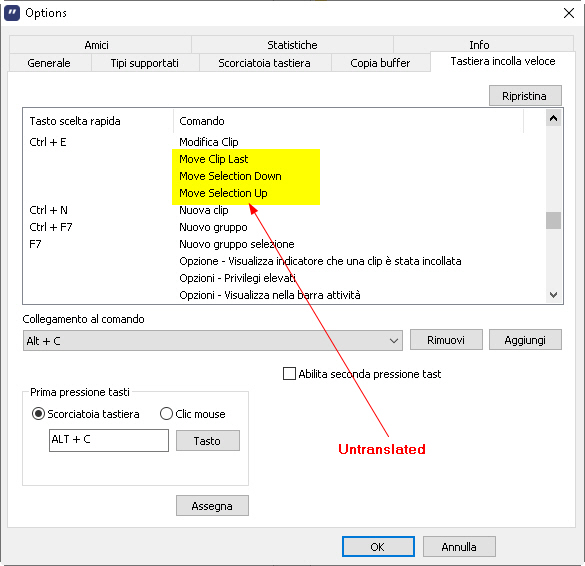
Task: Click the Rimuovi button
Action: click(446, 340)
